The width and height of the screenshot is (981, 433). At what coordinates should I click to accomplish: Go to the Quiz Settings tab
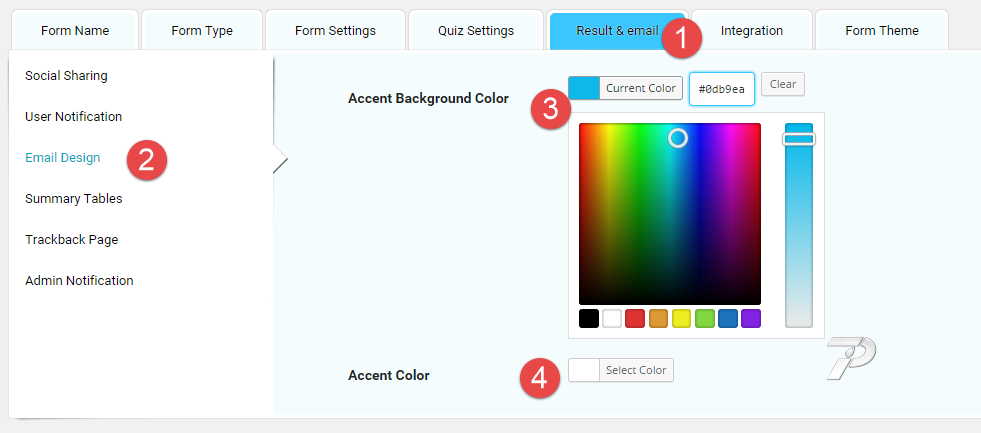[476, 30]
